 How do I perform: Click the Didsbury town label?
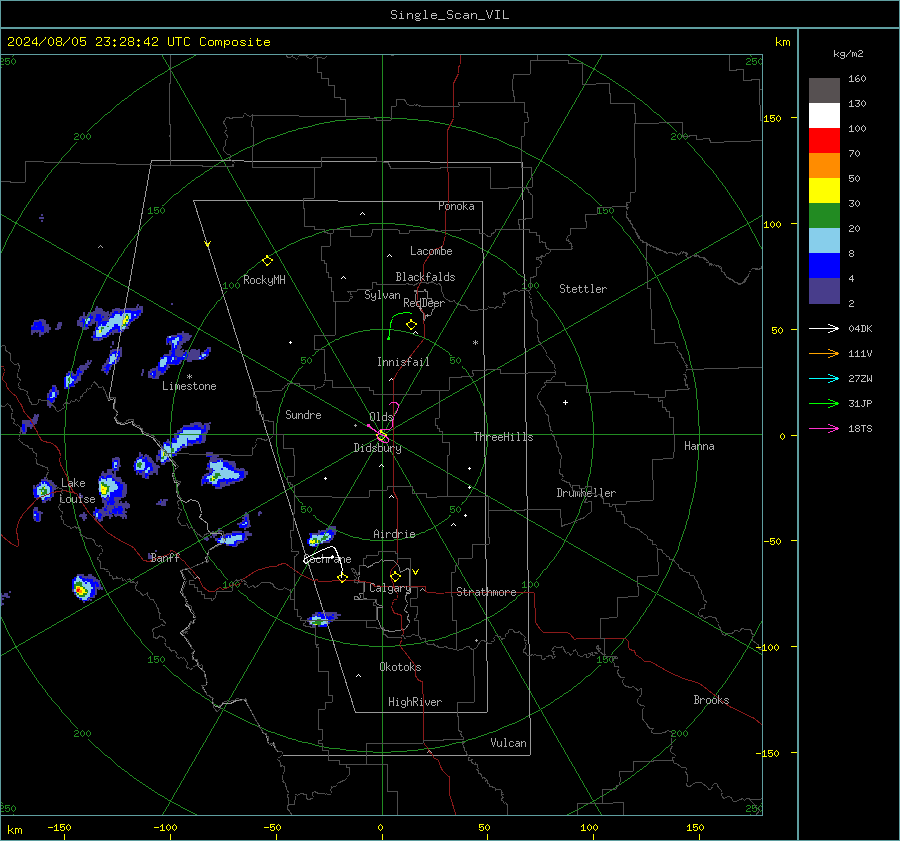click(377, 448)
